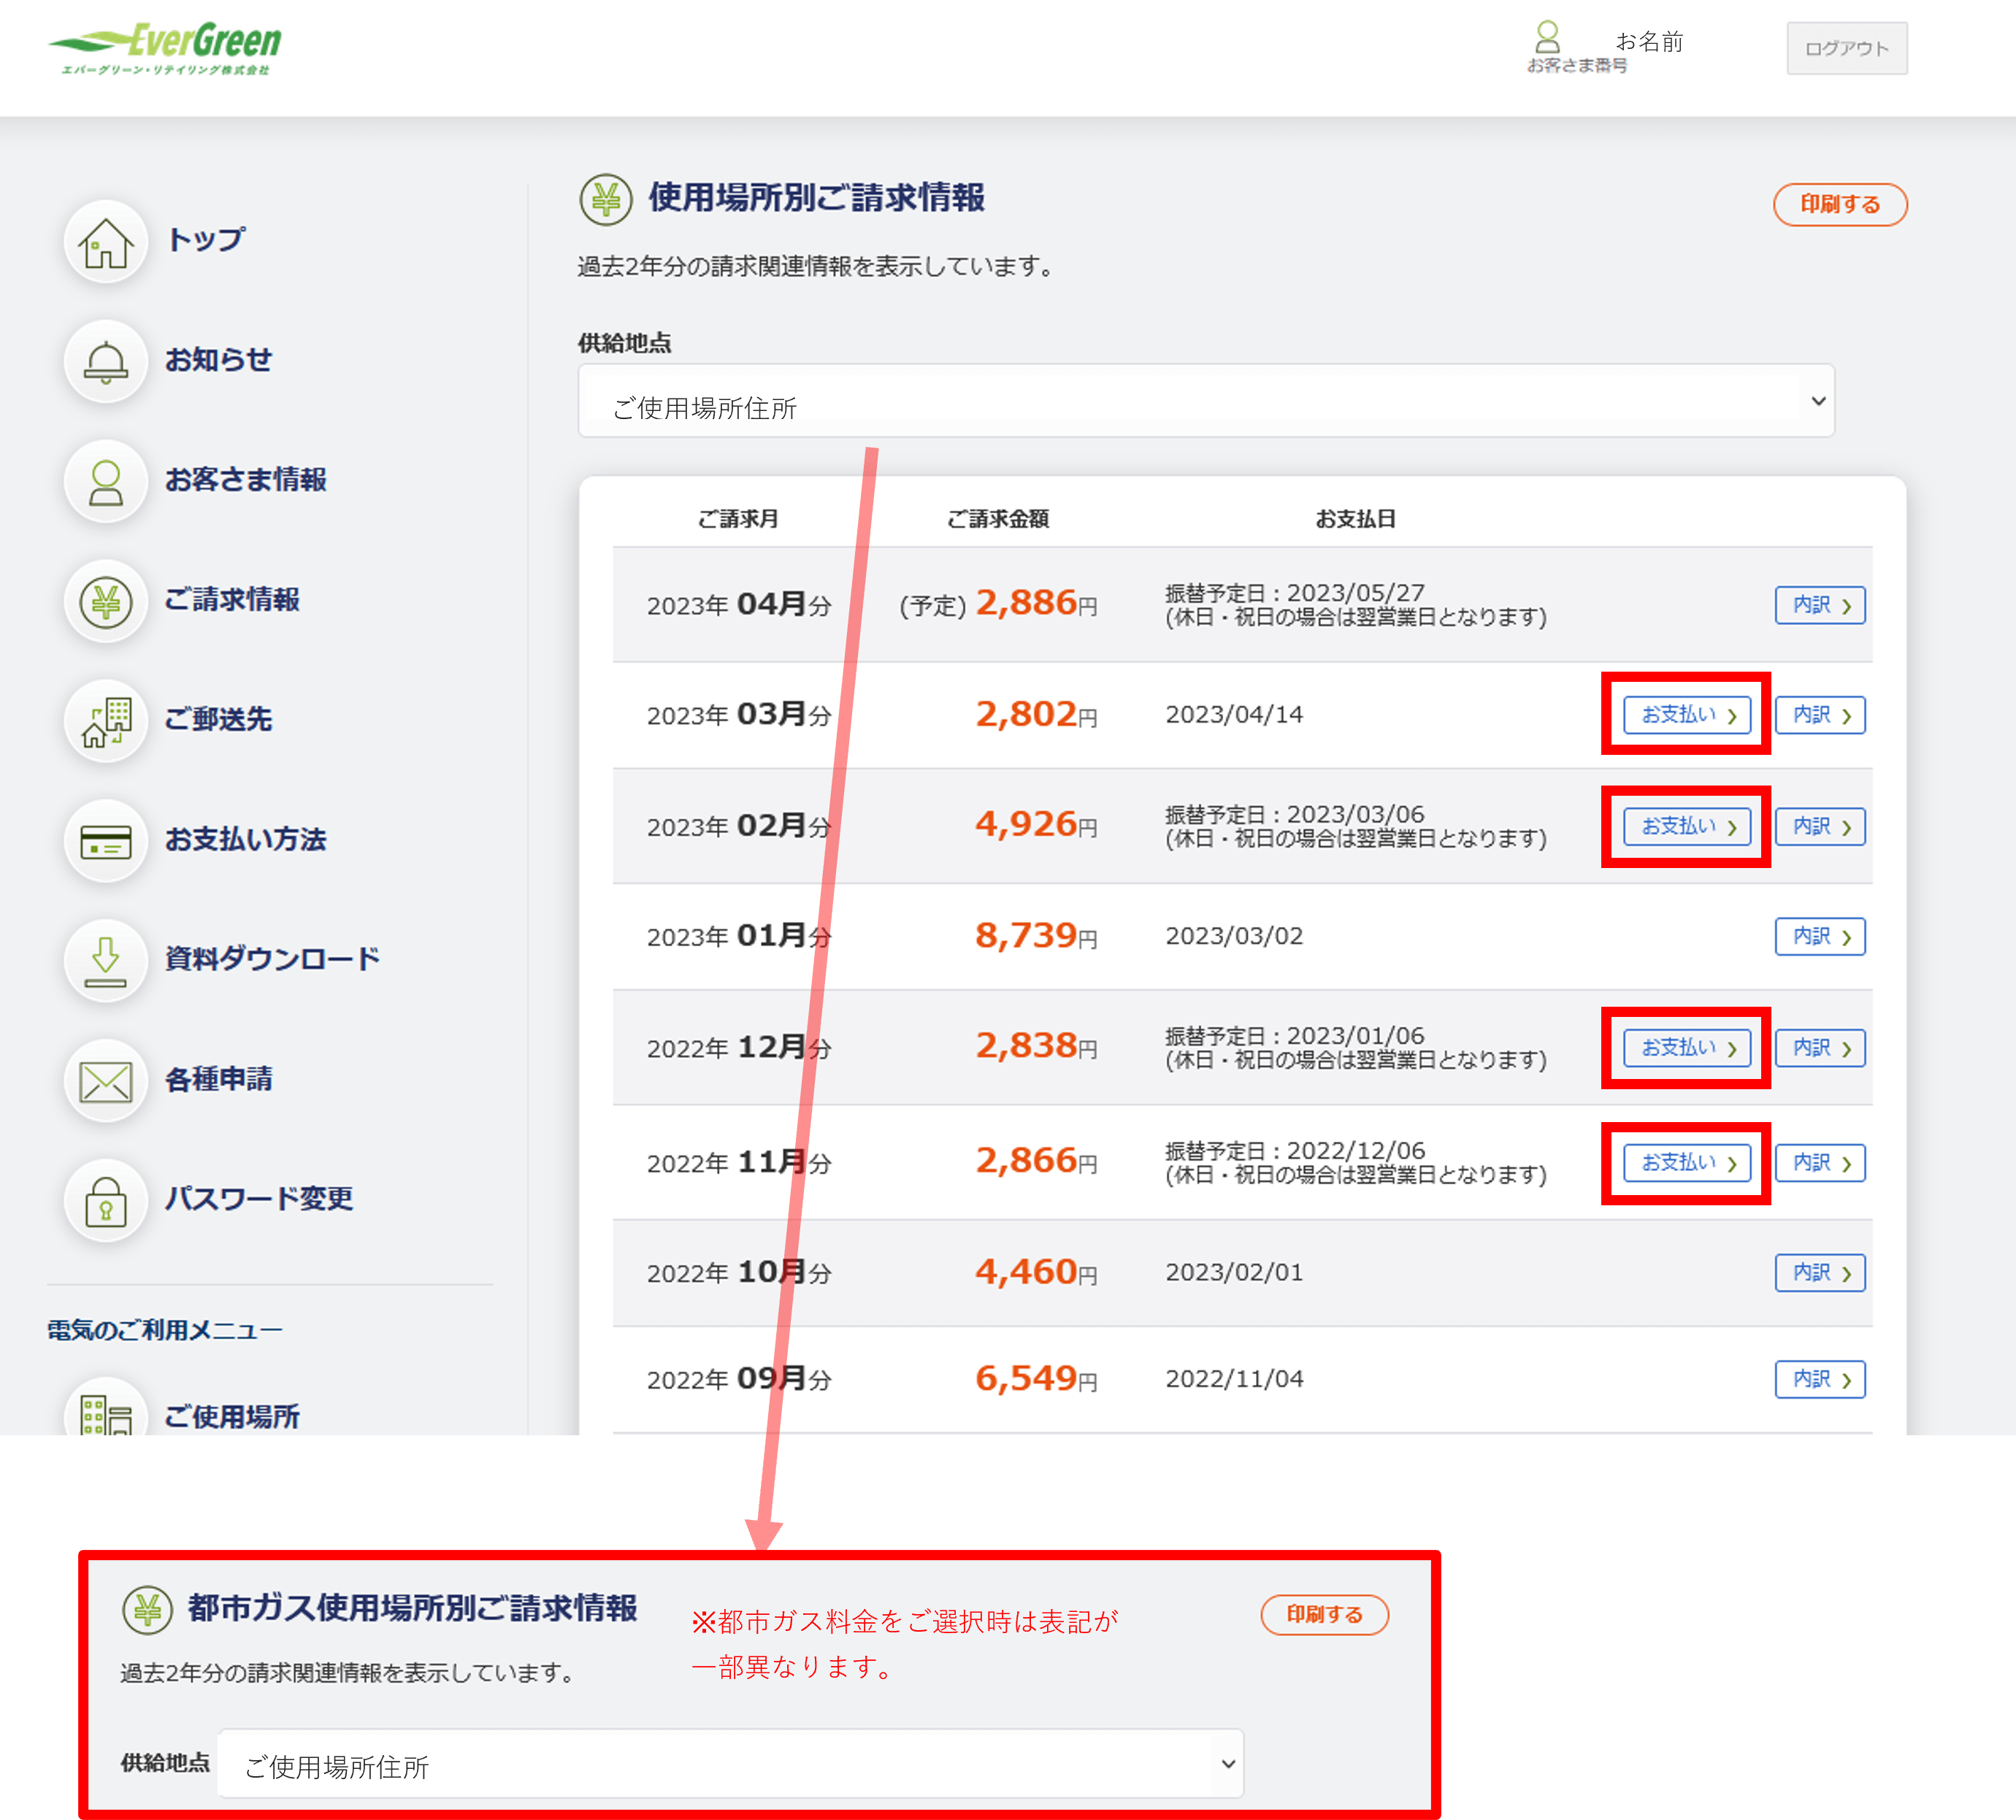
Task: Click the person icon for お客さま情報
Action: [x=106, y=481]
